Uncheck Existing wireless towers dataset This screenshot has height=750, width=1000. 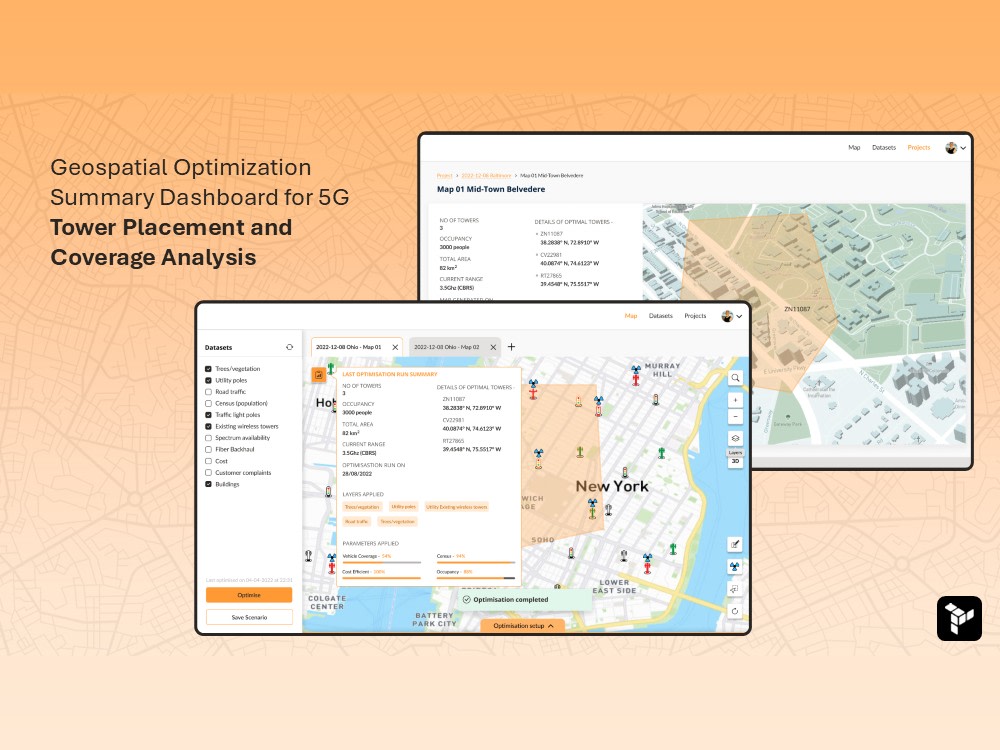click(x=209, y=426)
